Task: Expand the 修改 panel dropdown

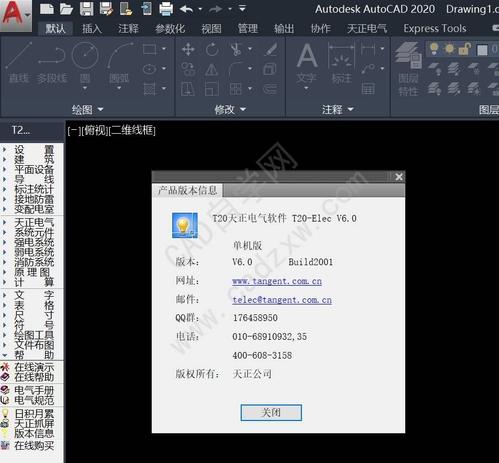Action: click(x=230, y=109)
